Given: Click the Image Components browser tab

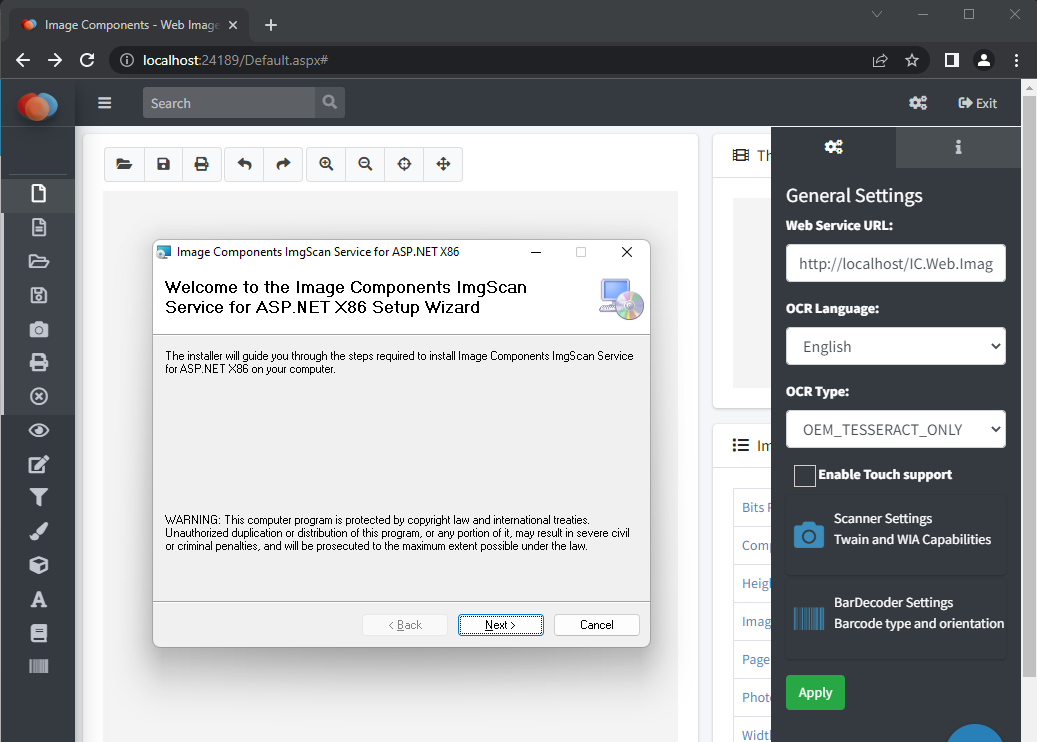Looking at the screenshot, I should pos(130,25).
